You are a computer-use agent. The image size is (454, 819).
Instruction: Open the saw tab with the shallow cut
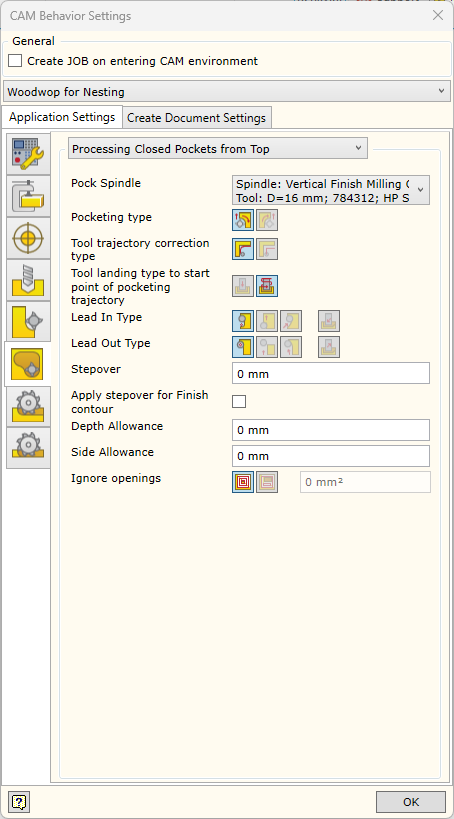pyautogui.click(x=28, y=448)
